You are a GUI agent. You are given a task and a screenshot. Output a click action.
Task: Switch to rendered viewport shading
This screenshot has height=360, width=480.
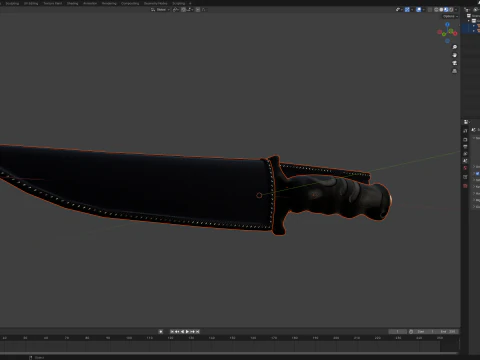point(451,10)
